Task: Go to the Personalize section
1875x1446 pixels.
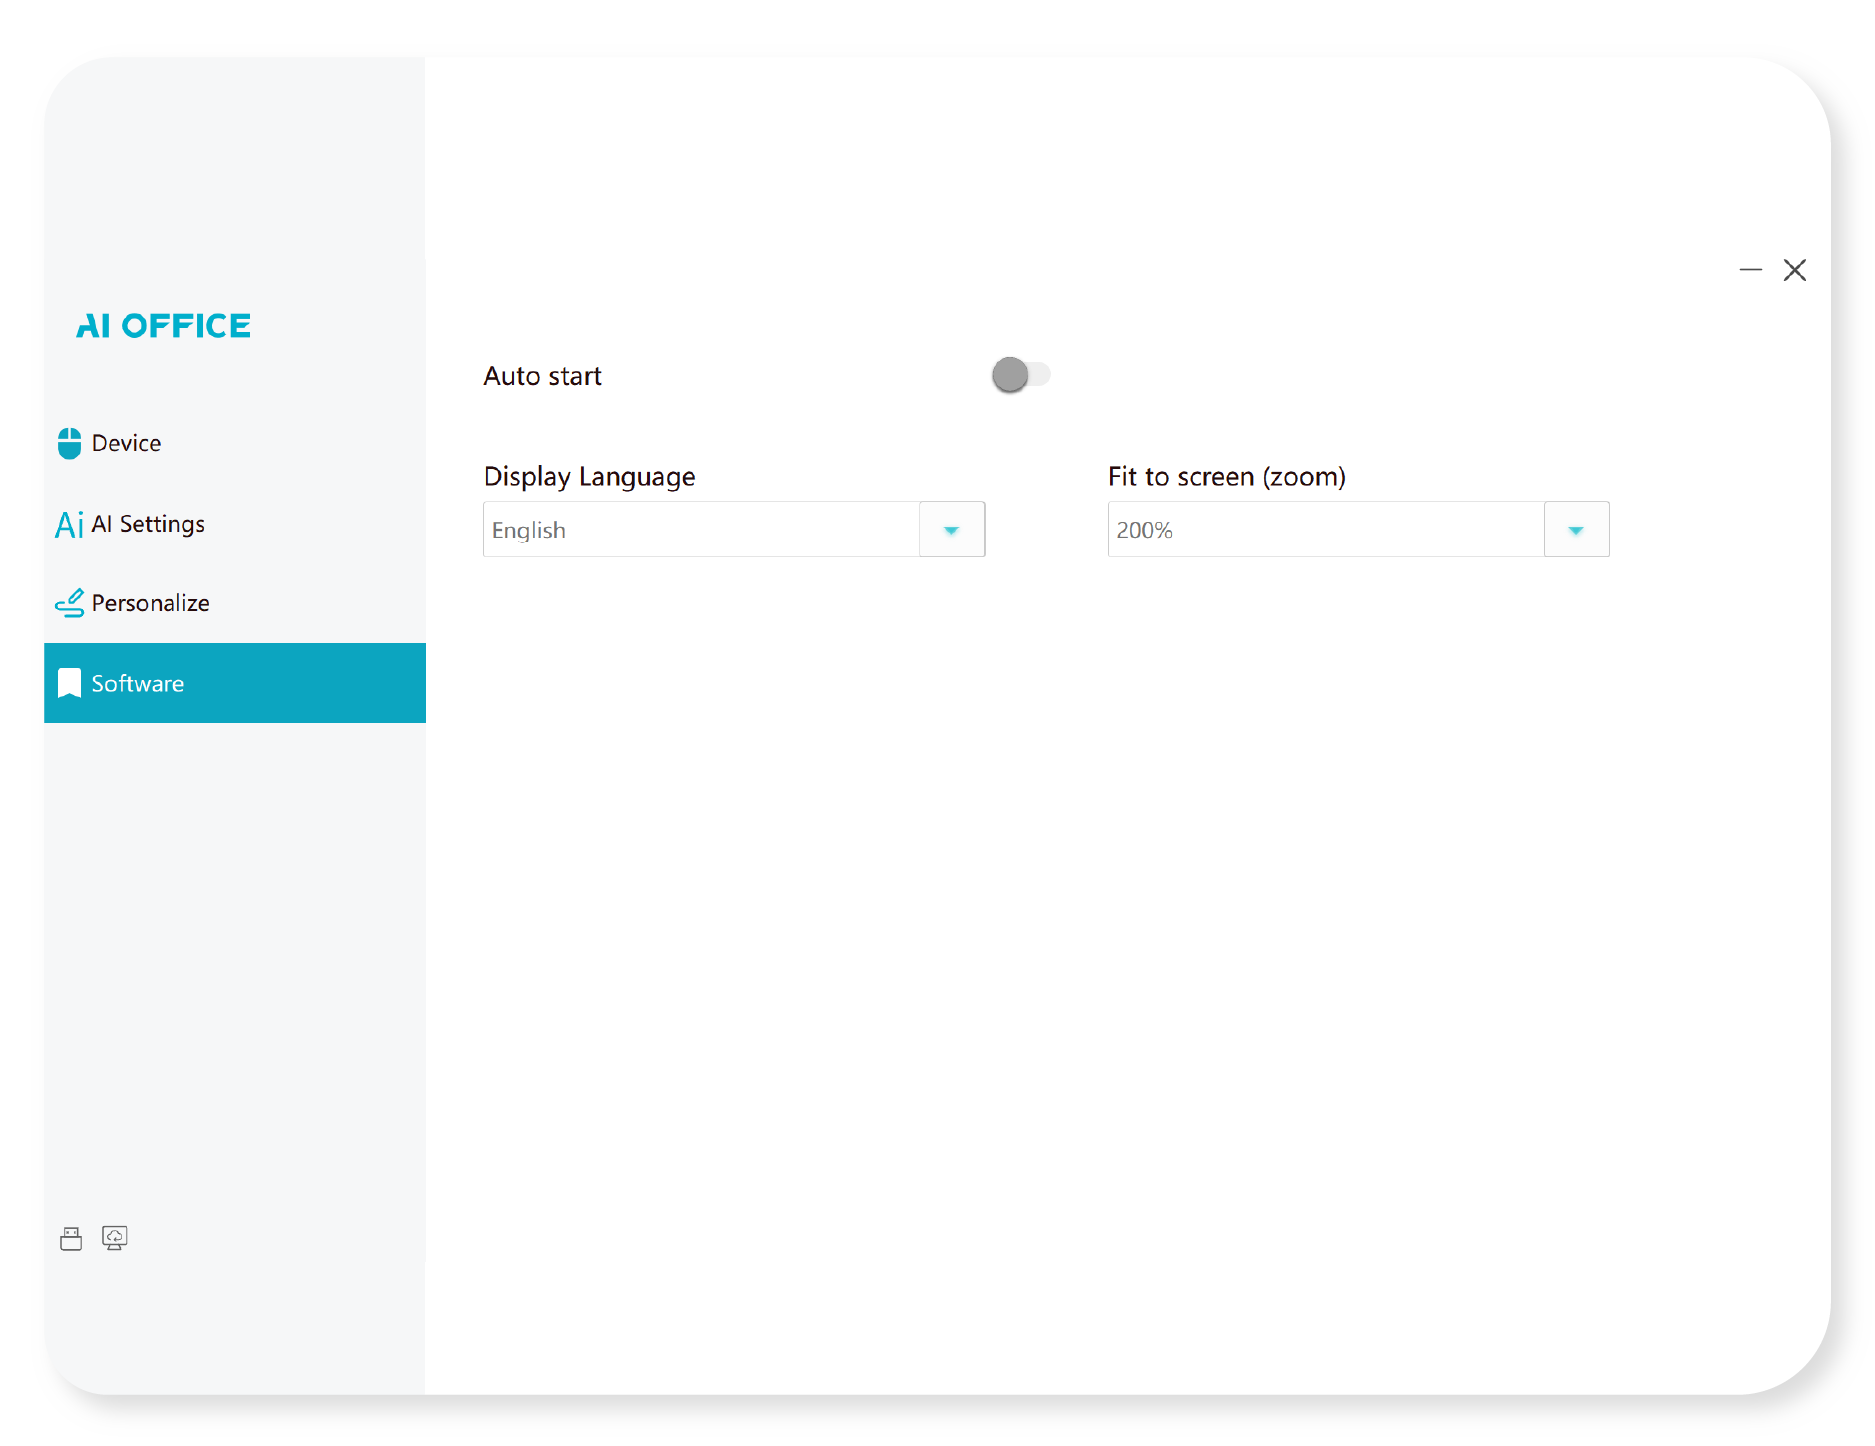Action: [x=150, y=603]
